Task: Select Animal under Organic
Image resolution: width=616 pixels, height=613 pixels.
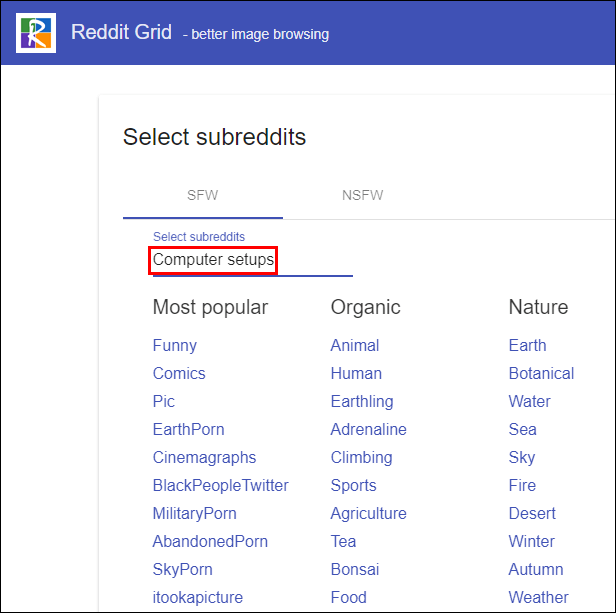Action: (355, 346)
